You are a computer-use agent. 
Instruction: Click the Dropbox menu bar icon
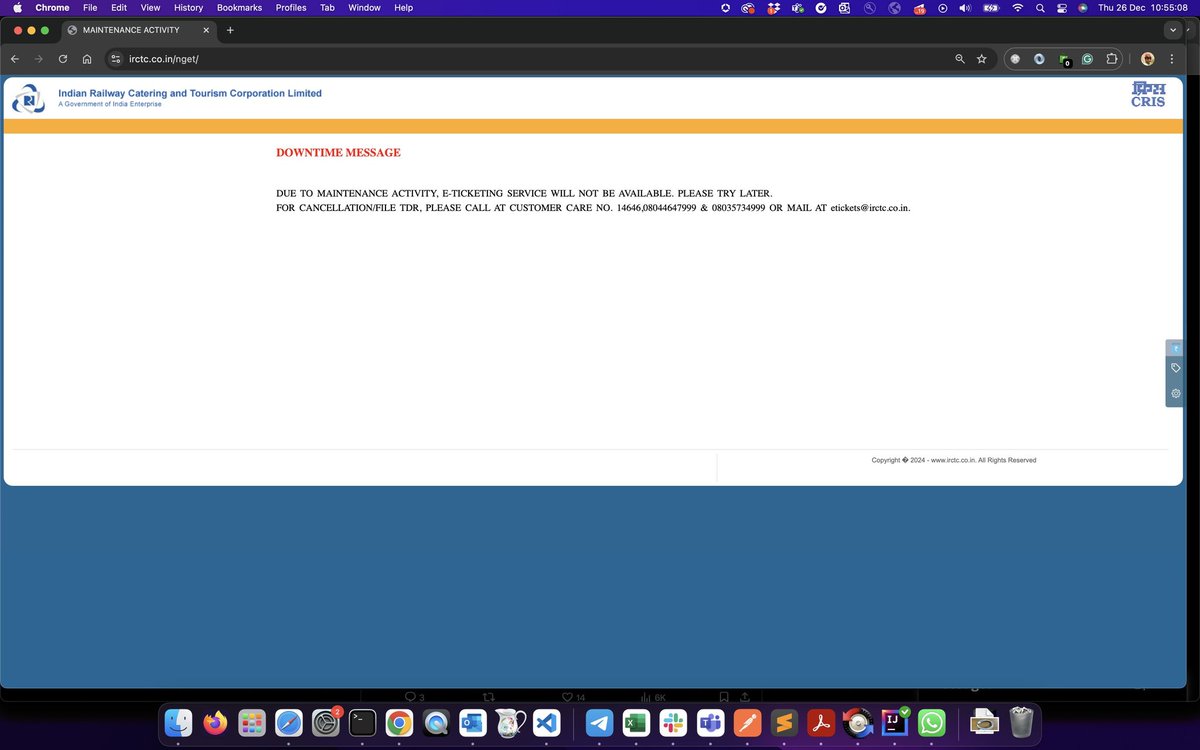click(773, 7)
